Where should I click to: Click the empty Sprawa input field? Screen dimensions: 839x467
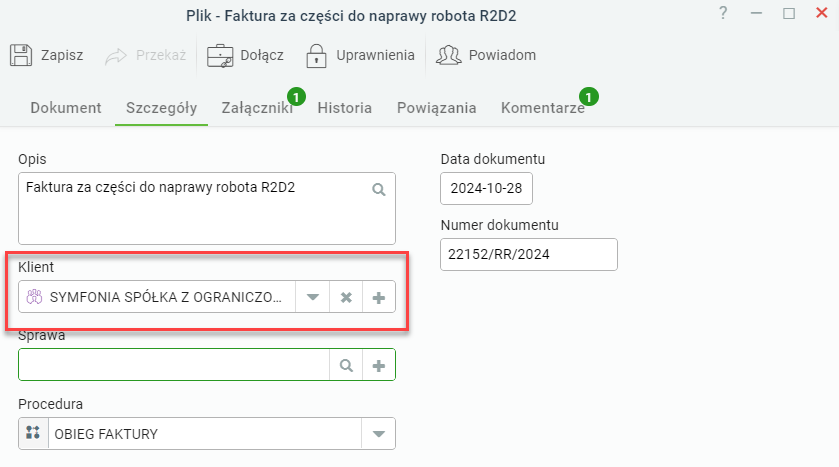[174, 365]
